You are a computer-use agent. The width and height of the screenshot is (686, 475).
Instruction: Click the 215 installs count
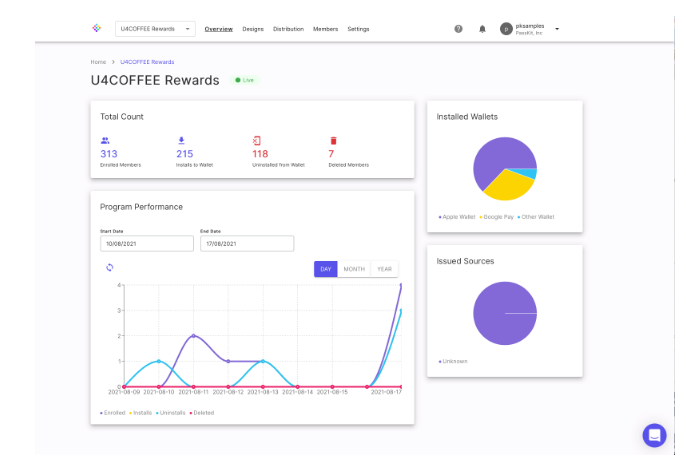tap(185, 154)
